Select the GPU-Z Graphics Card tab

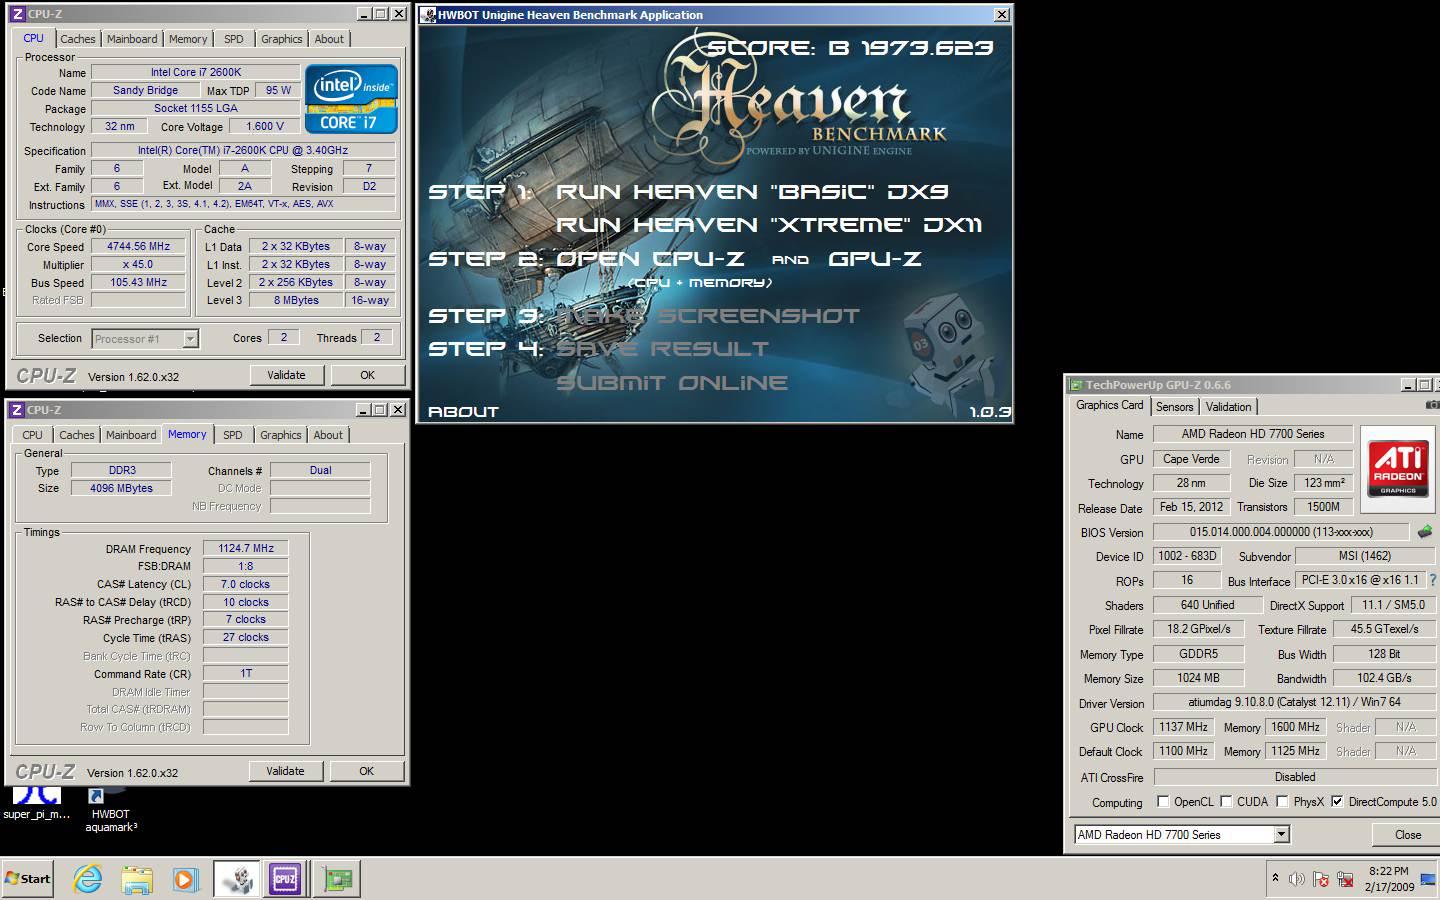(1110, 405)
